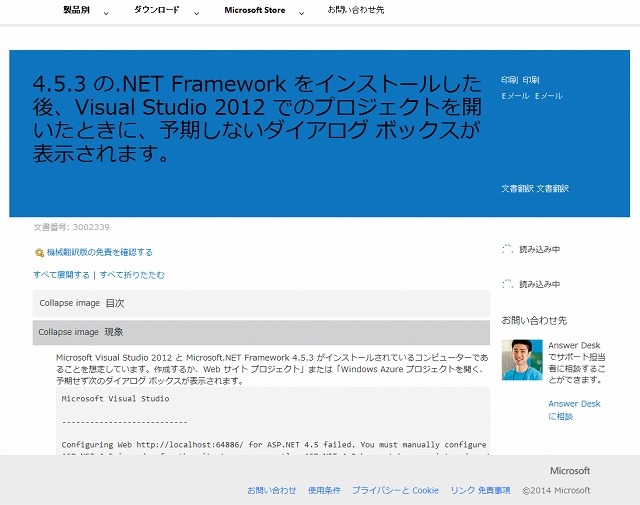Click the second 文書翻訳 link in the header
This screenshot has width=640, height=505.
(553, 189)
